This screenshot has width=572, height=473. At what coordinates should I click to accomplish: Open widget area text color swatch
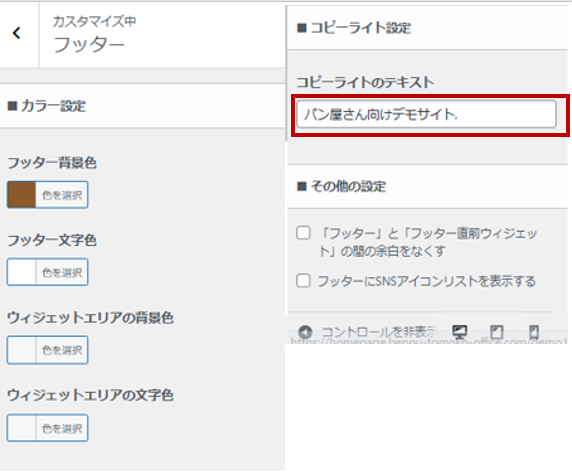22,428
